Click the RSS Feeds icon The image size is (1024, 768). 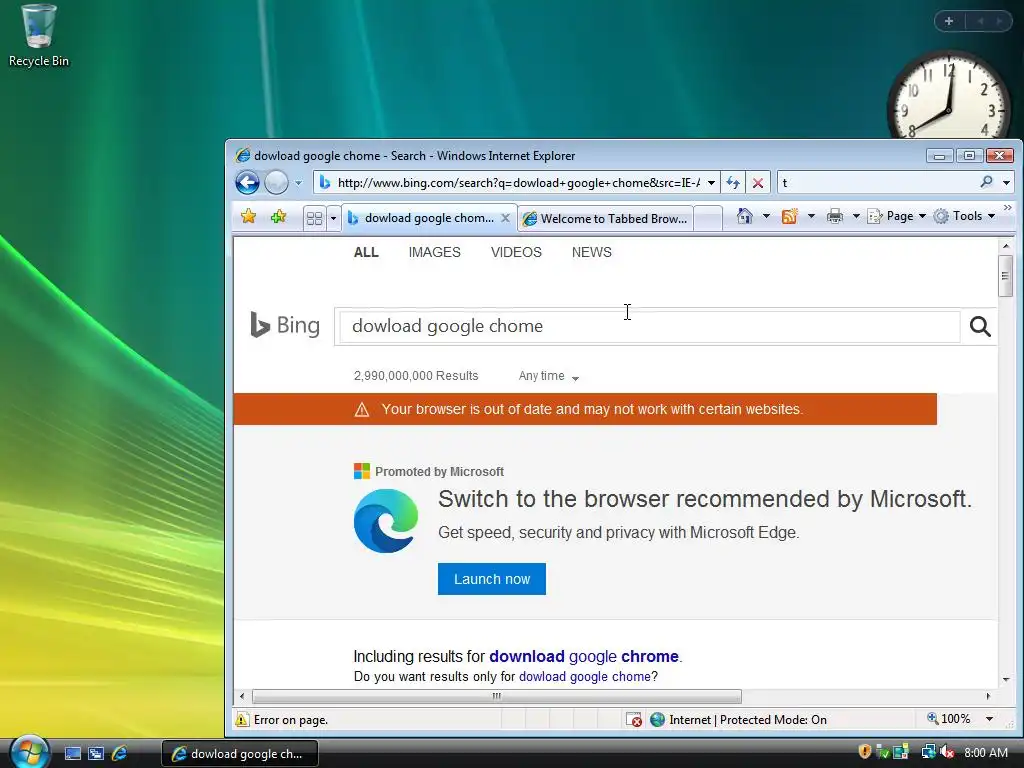(790, 216)
